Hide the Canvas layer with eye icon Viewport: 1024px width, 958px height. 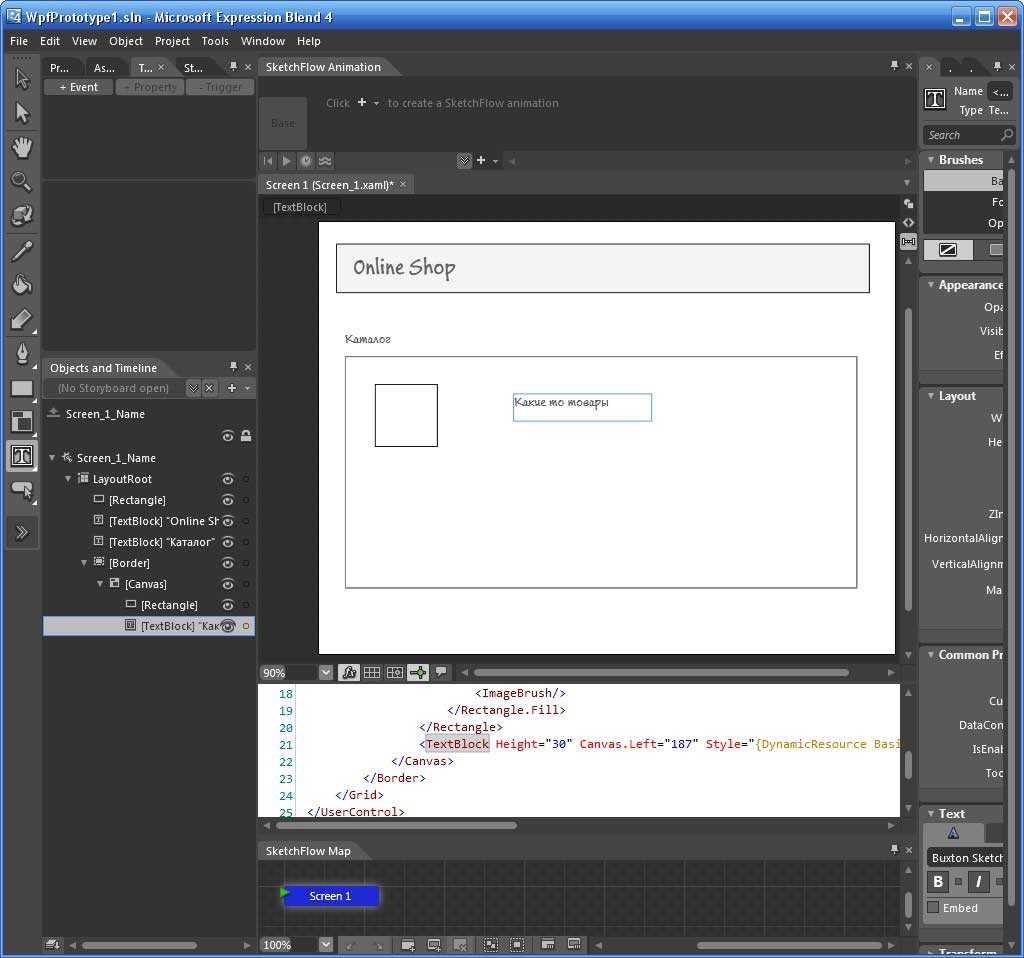click(x=228, y=584)
